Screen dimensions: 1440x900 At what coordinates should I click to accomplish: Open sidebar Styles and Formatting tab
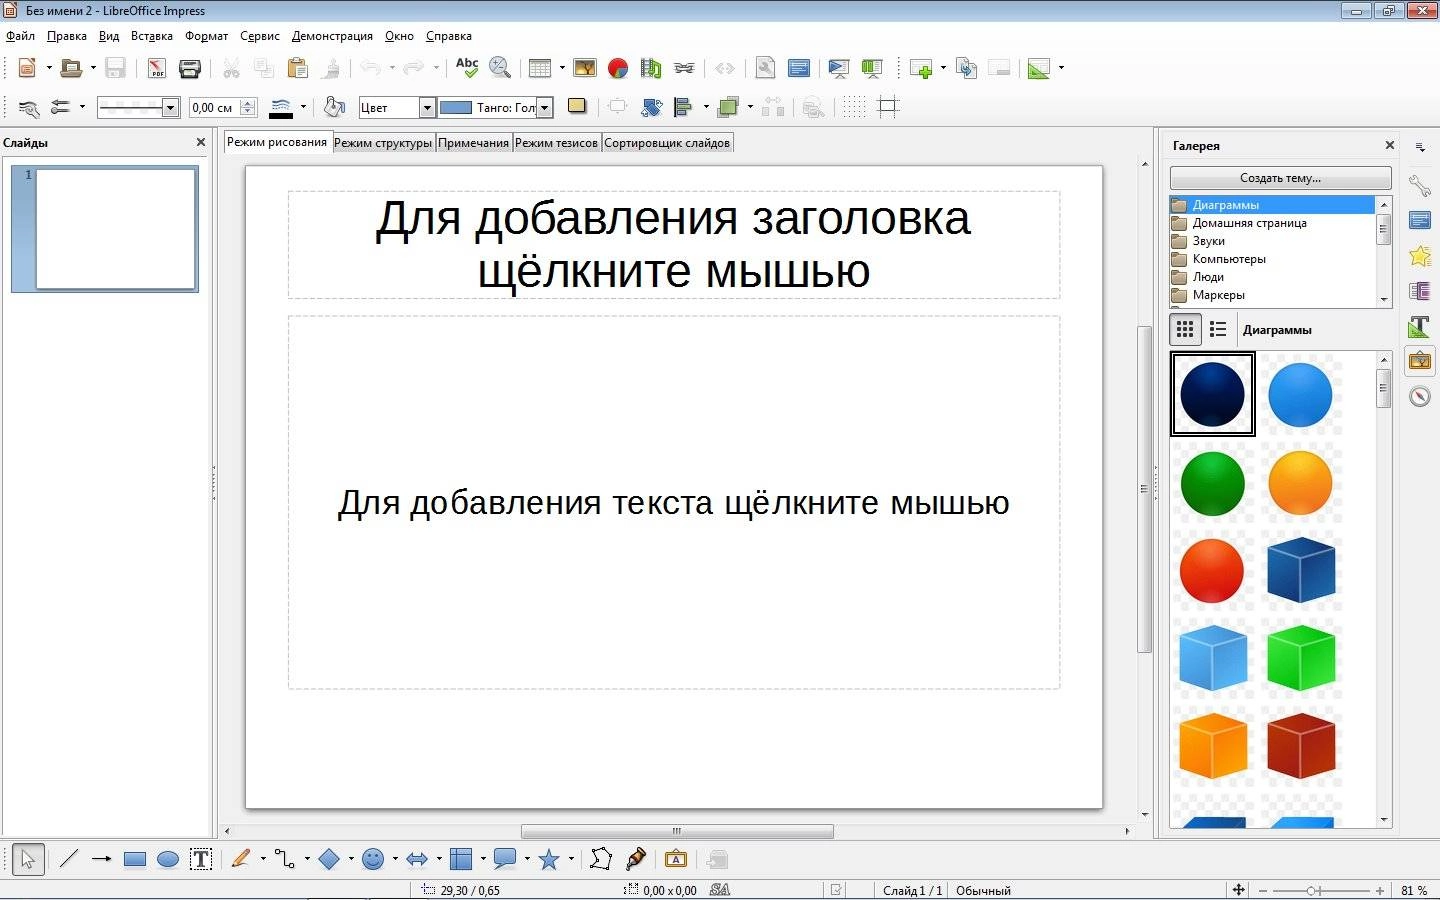[x=1420, y=326]
